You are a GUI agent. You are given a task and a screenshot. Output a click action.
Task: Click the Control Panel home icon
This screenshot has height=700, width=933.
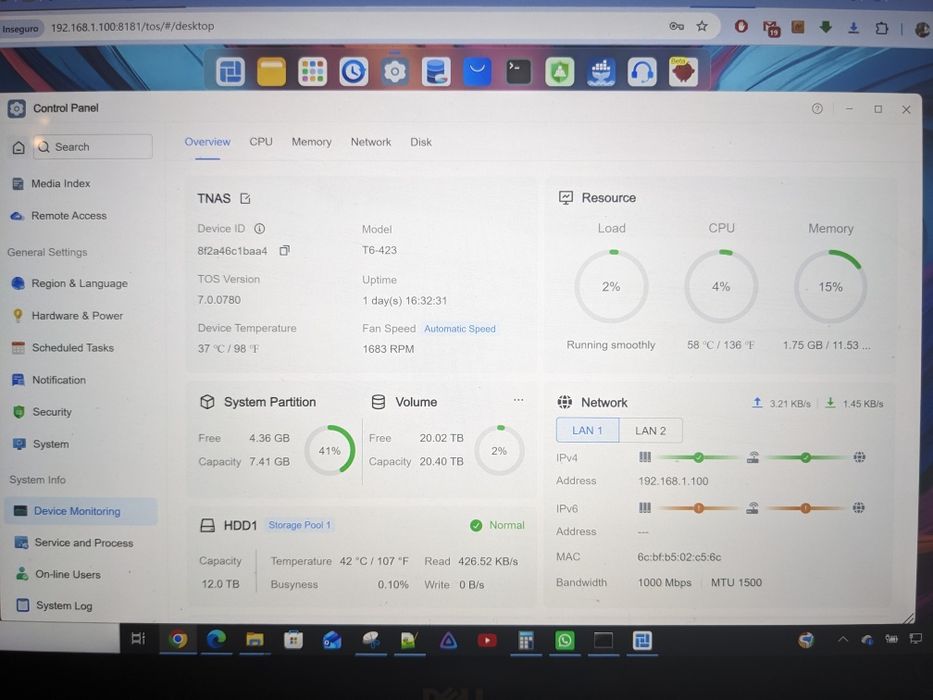coord(18,147)
